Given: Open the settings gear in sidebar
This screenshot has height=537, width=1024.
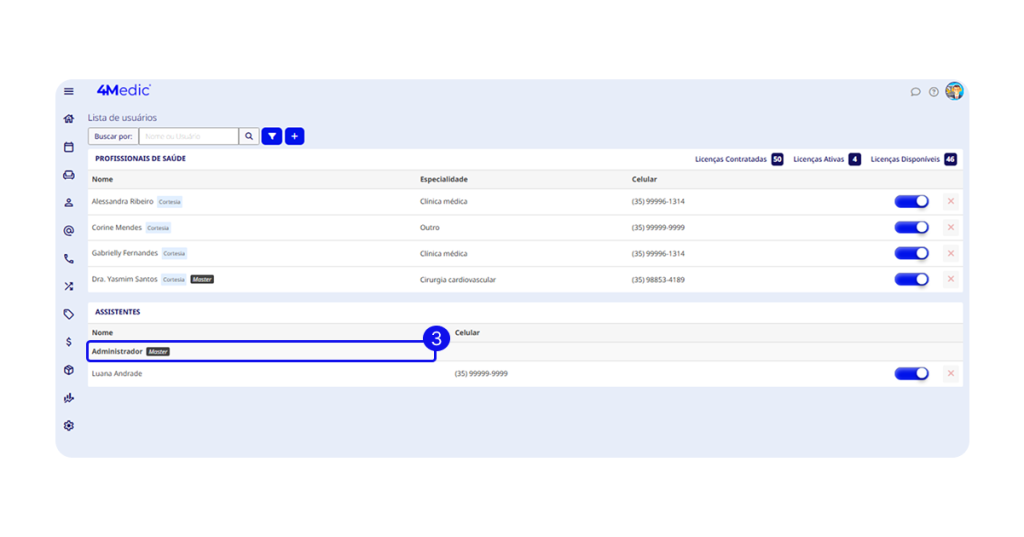Looking at the screenshot, I should [69, 426].
